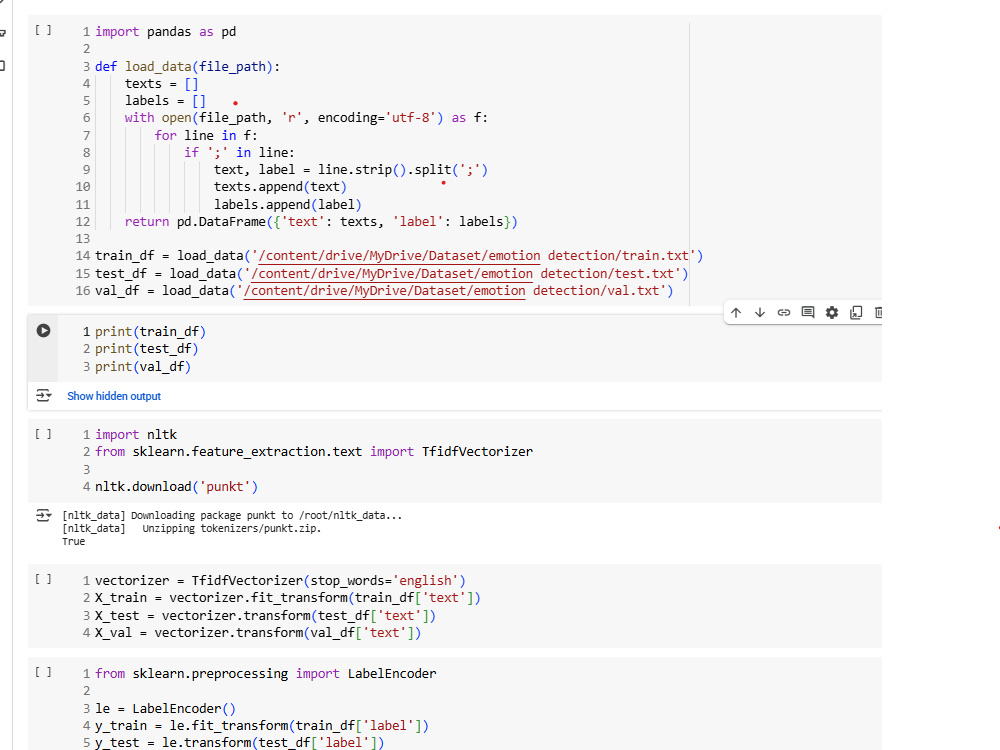Delete the selected cell with trash icon
Viewport: 1000px width, 750px height.
point(878,312)
